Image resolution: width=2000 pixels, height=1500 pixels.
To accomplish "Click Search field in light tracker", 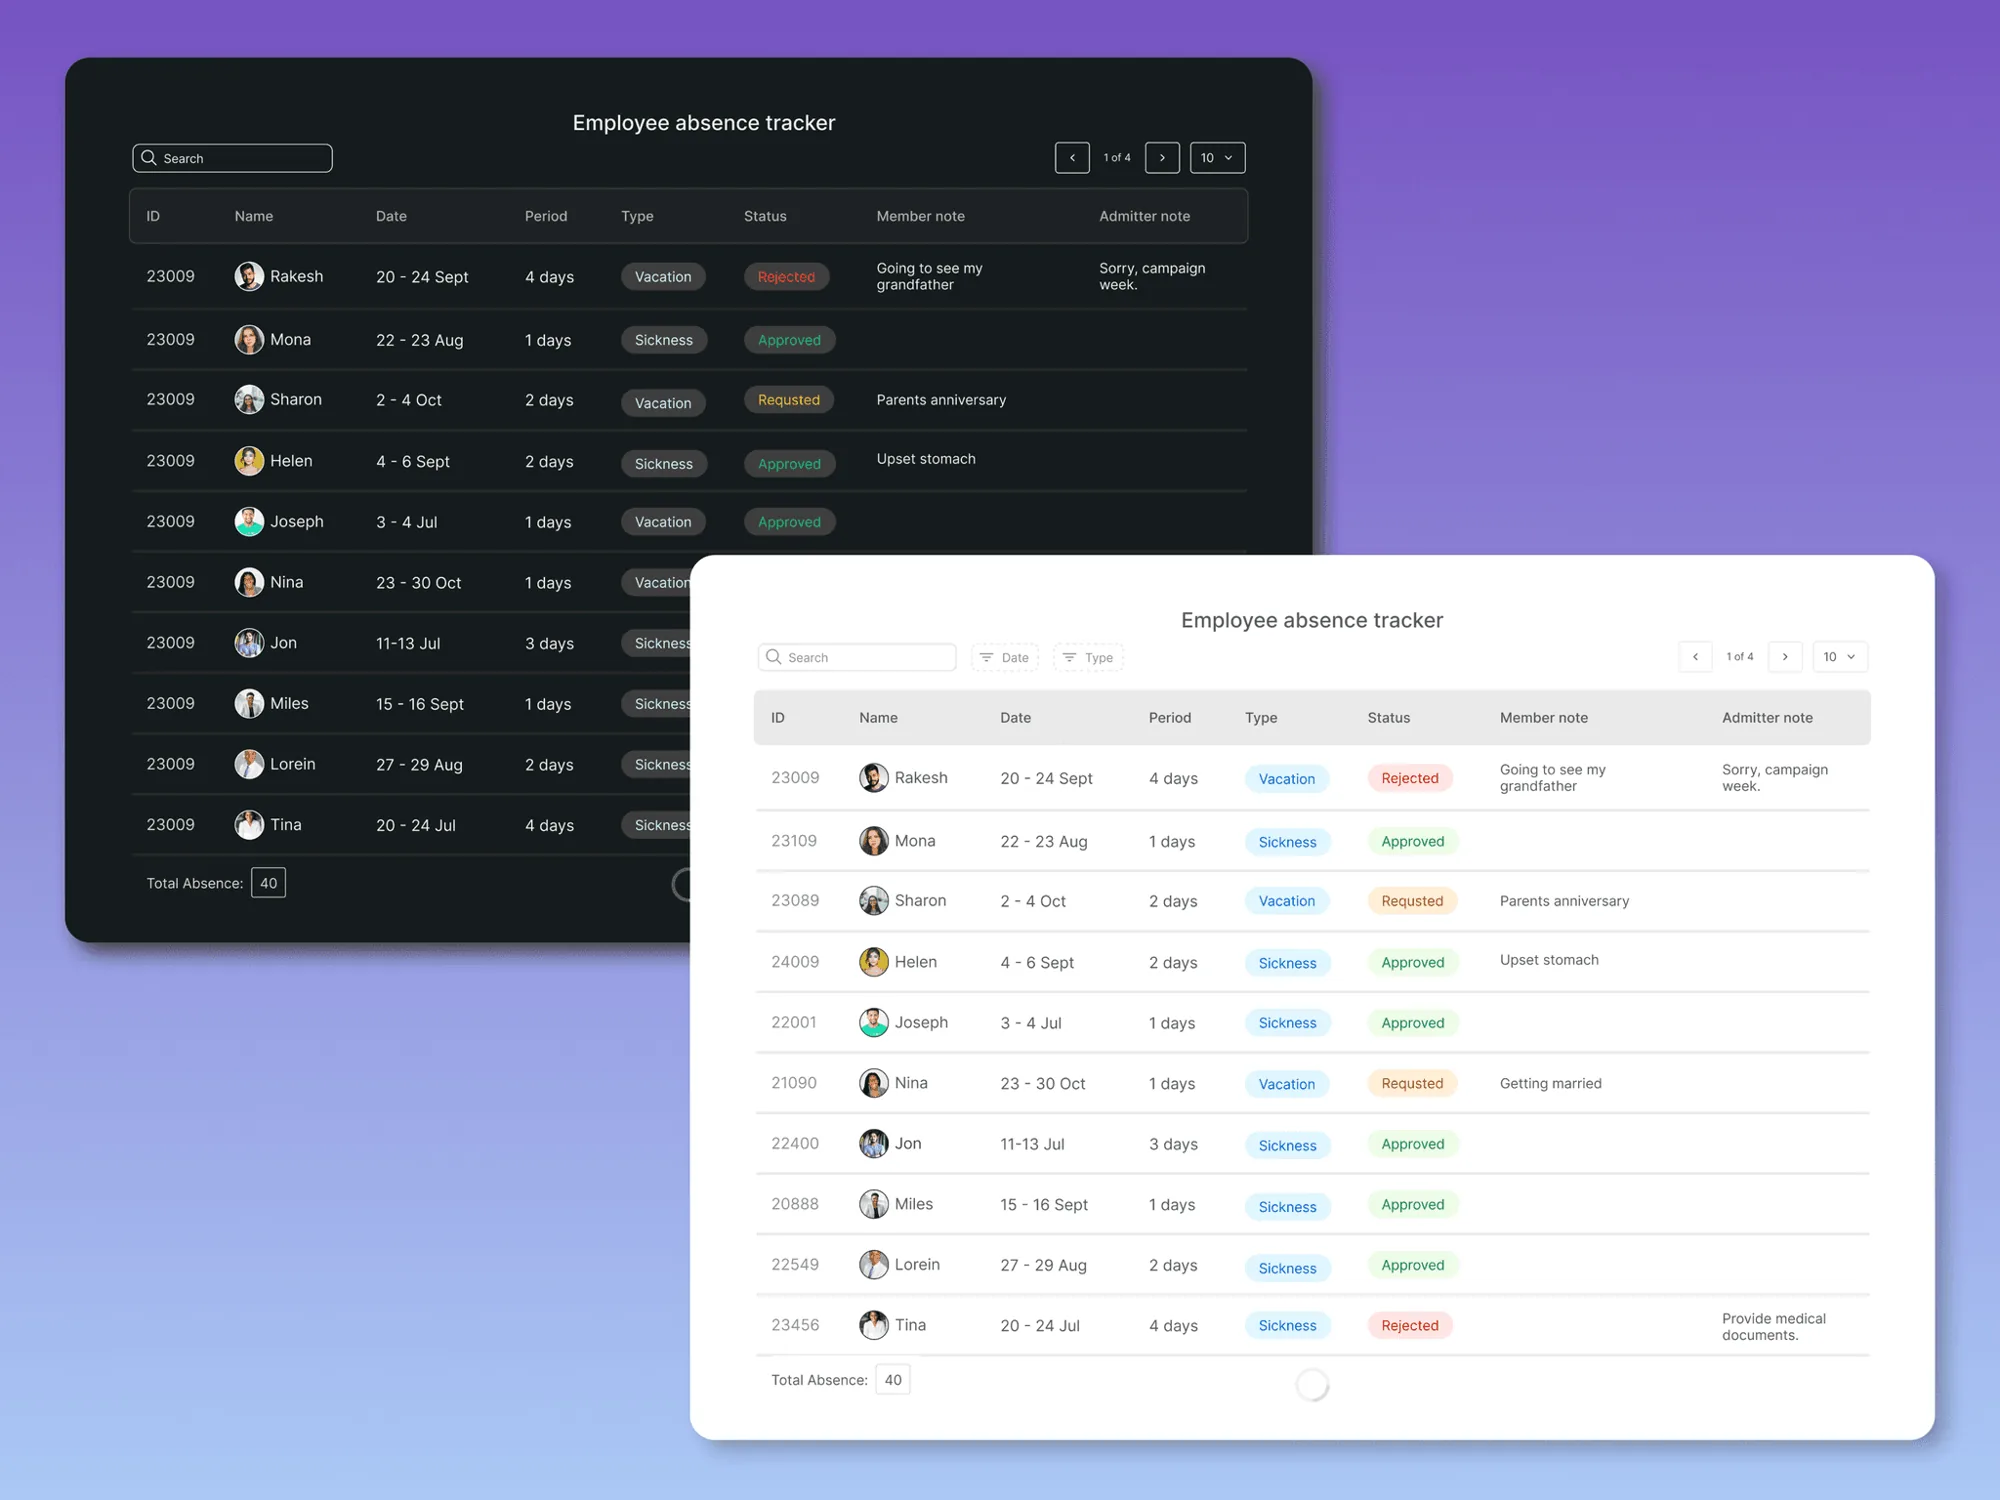I will 857,657.
